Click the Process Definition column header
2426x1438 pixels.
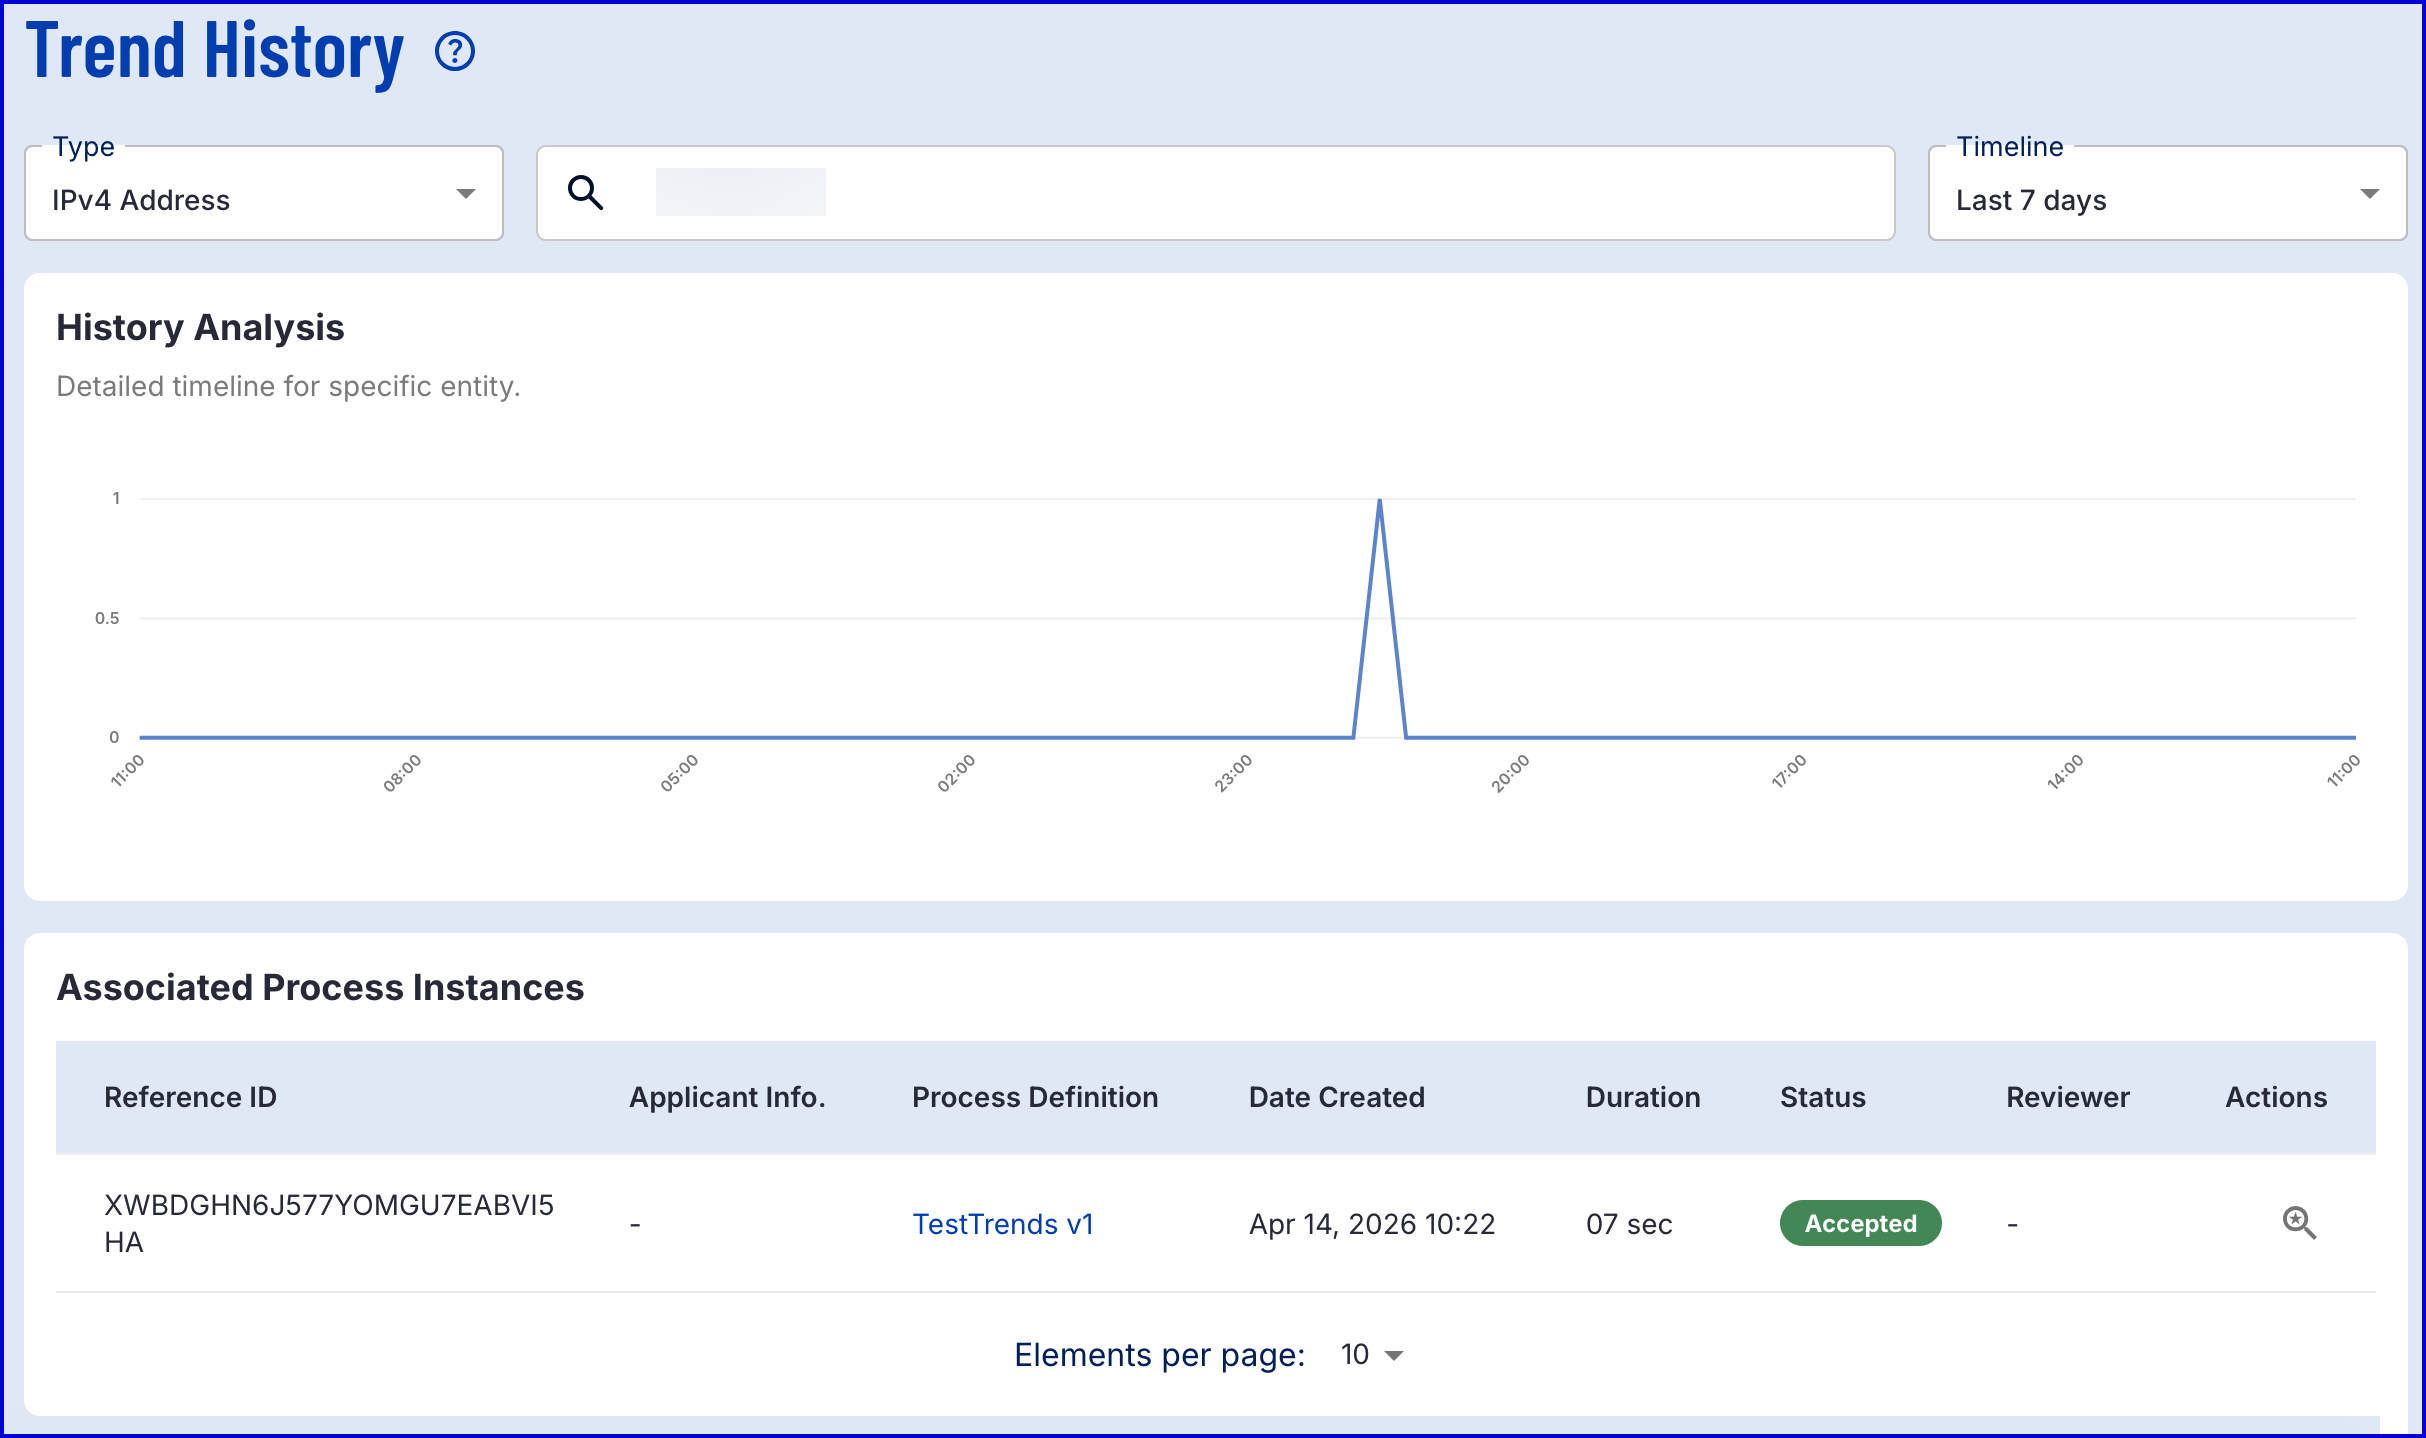coord(1034,1097)
